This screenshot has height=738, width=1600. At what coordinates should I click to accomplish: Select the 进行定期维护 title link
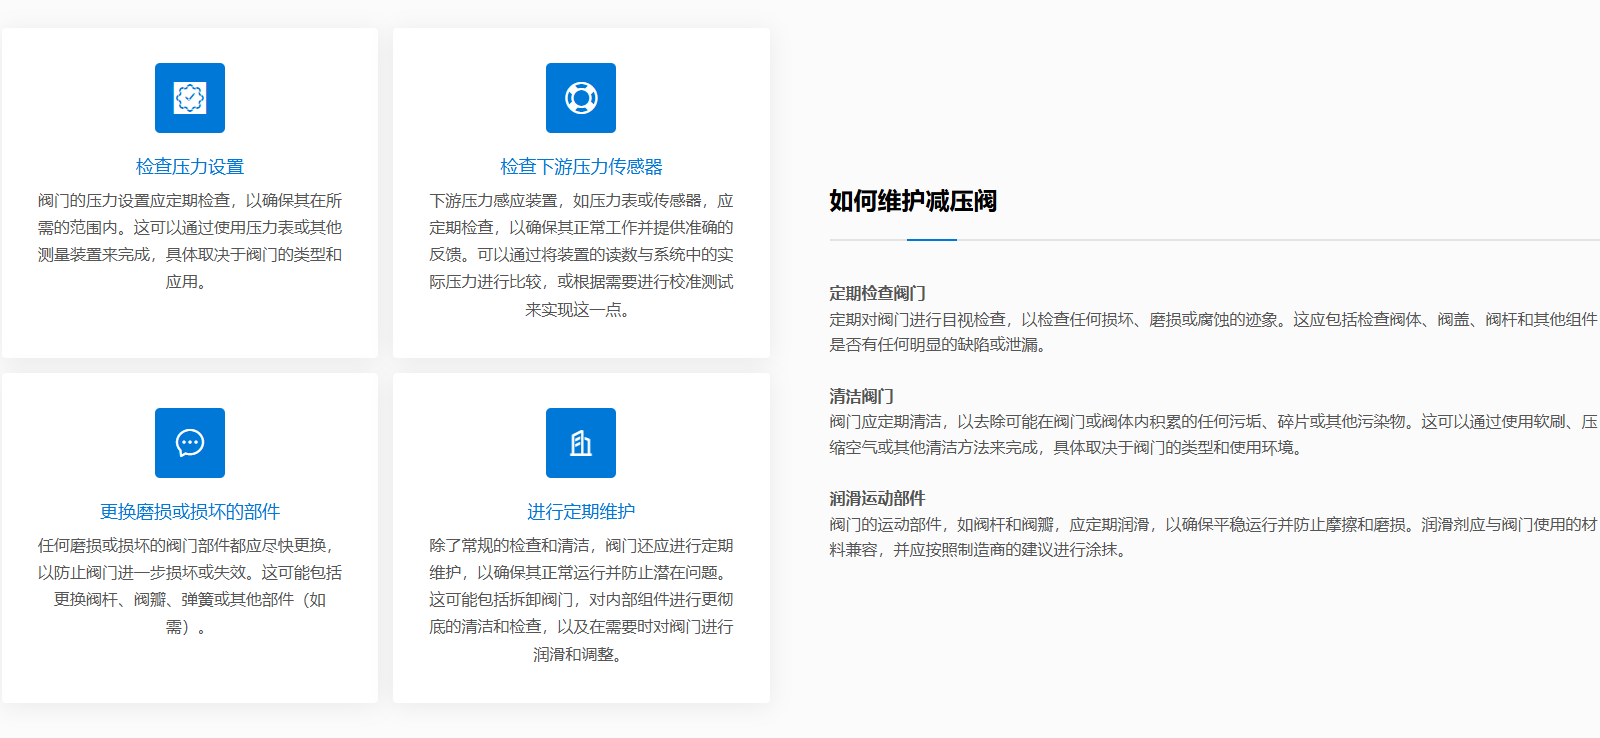[x=581, y=512]
